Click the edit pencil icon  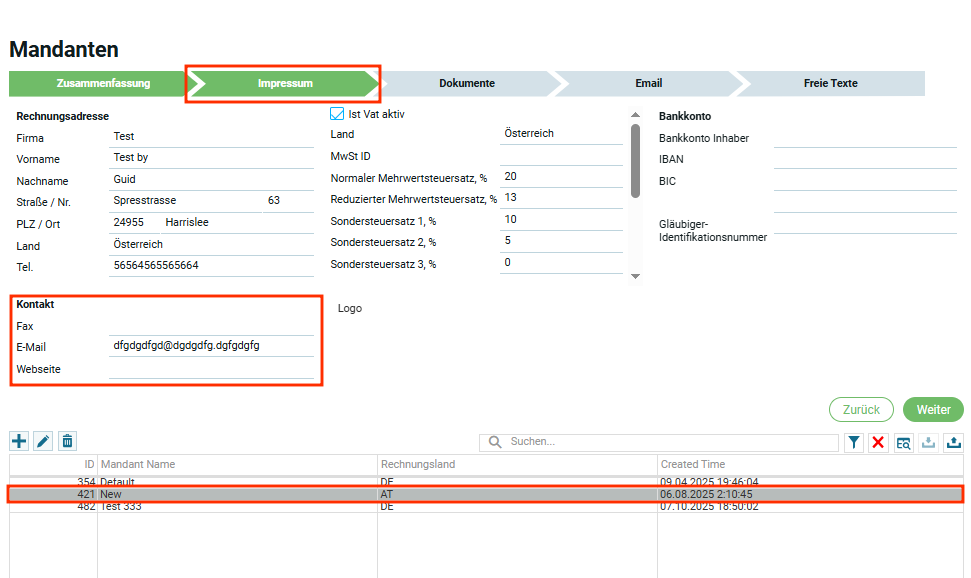click(43, 441)
